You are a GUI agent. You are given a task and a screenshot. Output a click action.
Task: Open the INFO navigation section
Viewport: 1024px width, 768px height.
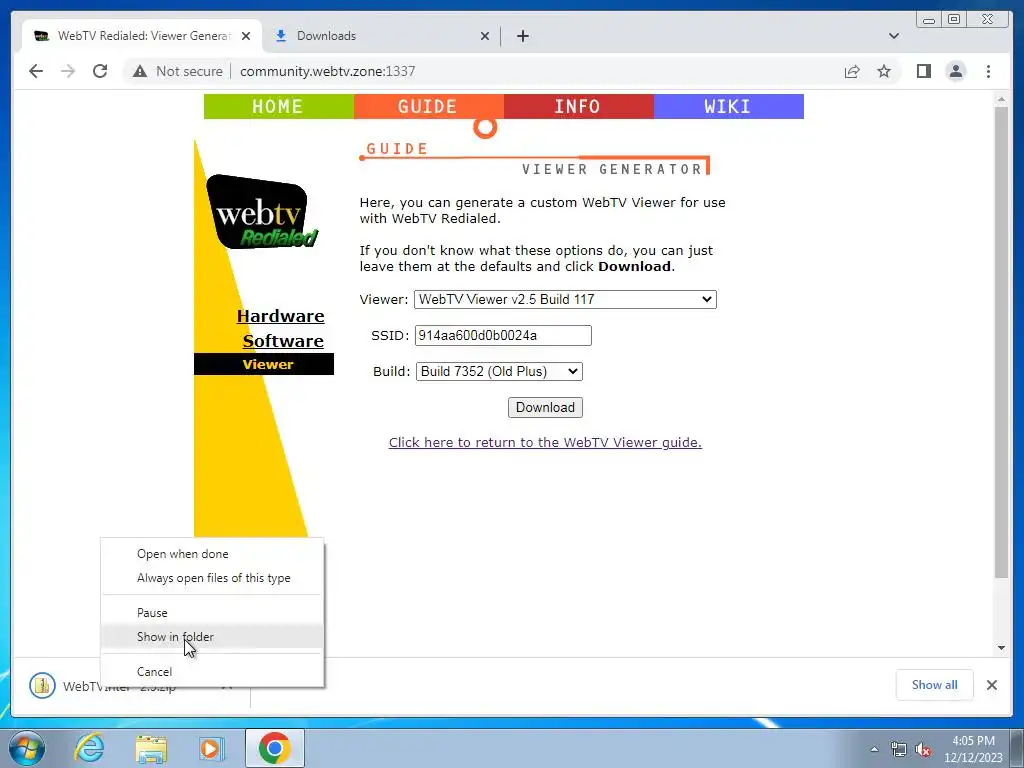(x=579, y=106)
